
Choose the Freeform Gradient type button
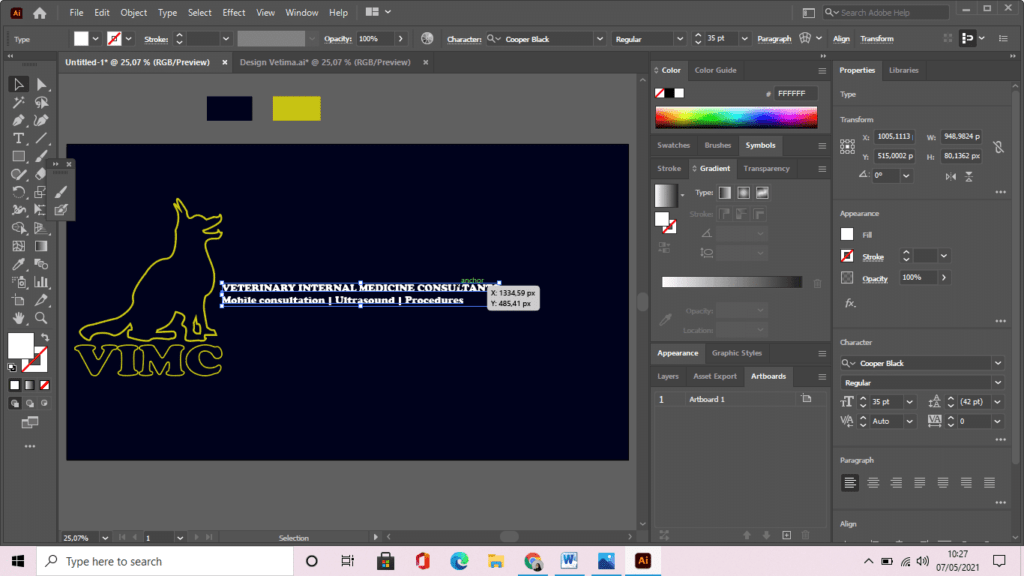[x=762, y=193]
